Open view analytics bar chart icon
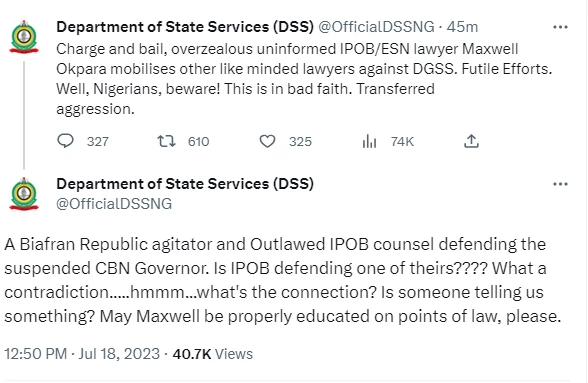The height and width of the screenshot is (383, 588). pyautogui.click(x=369, y=141)
